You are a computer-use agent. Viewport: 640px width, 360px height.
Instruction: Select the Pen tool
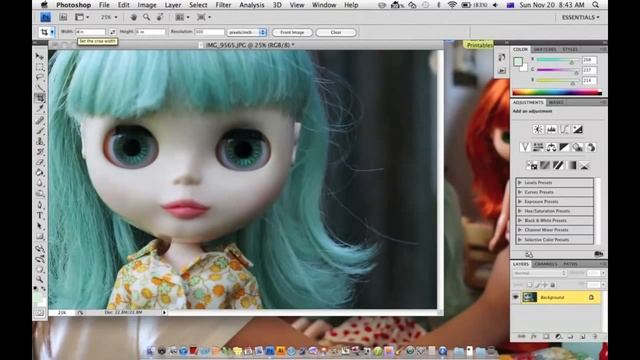[x=40, y=205]
